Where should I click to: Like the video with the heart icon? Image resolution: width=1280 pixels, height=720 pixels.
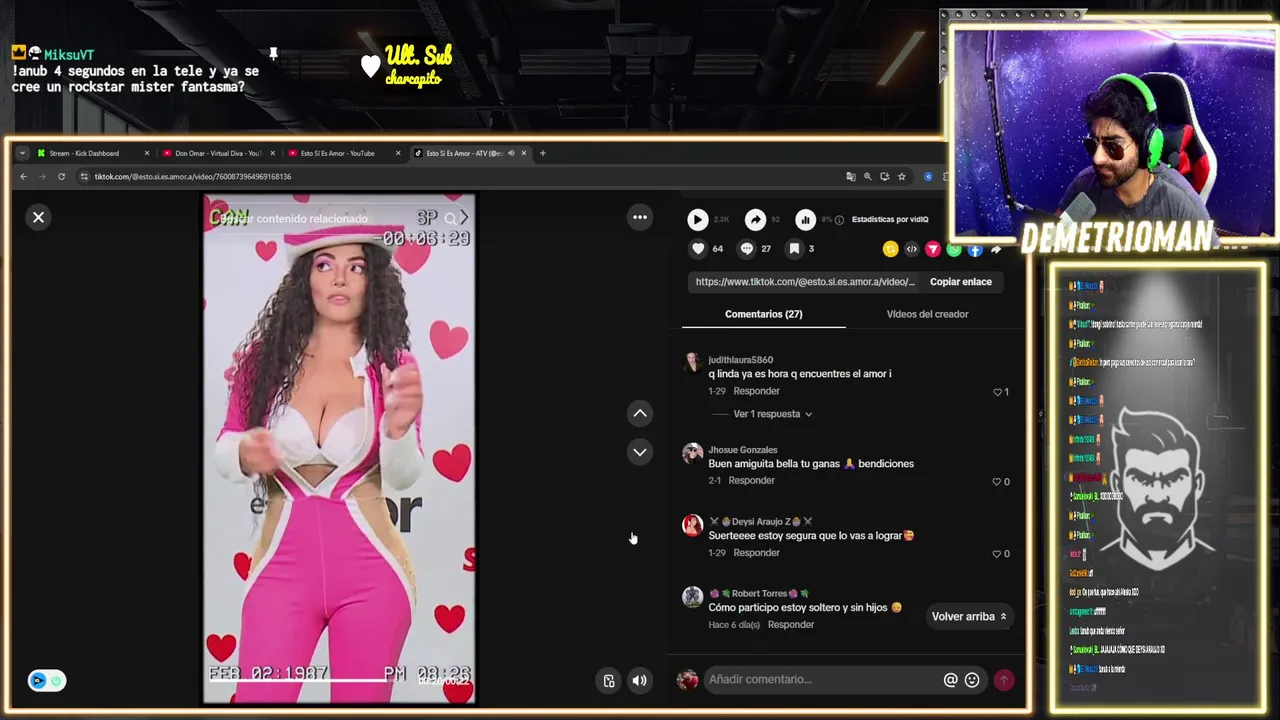pos(698,248)
